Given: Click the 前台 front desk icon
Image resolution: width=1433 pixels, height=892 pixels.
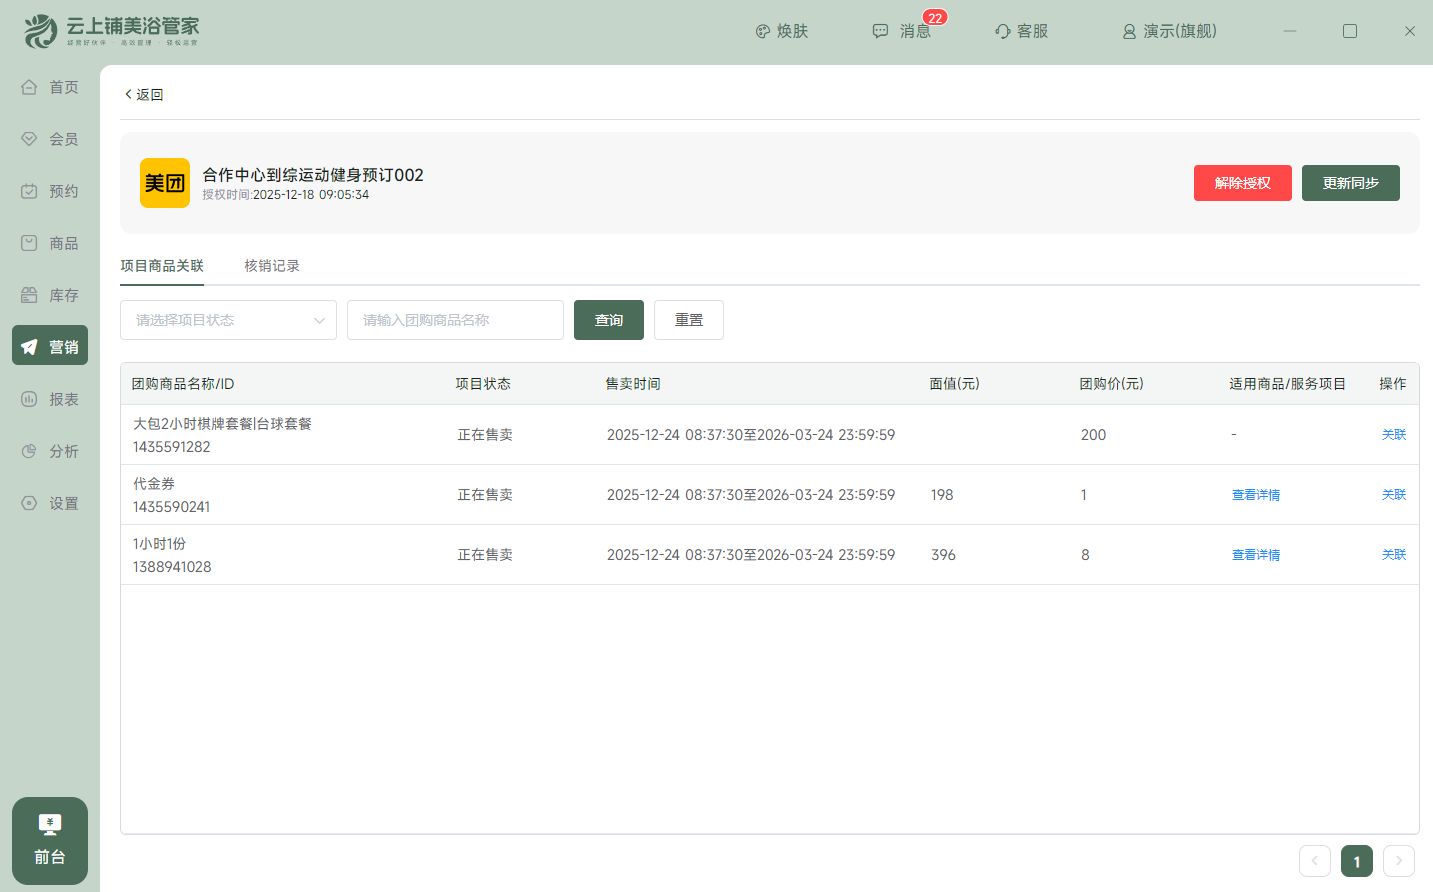Looking at the screenshot, I should click(x=50, y=826).
